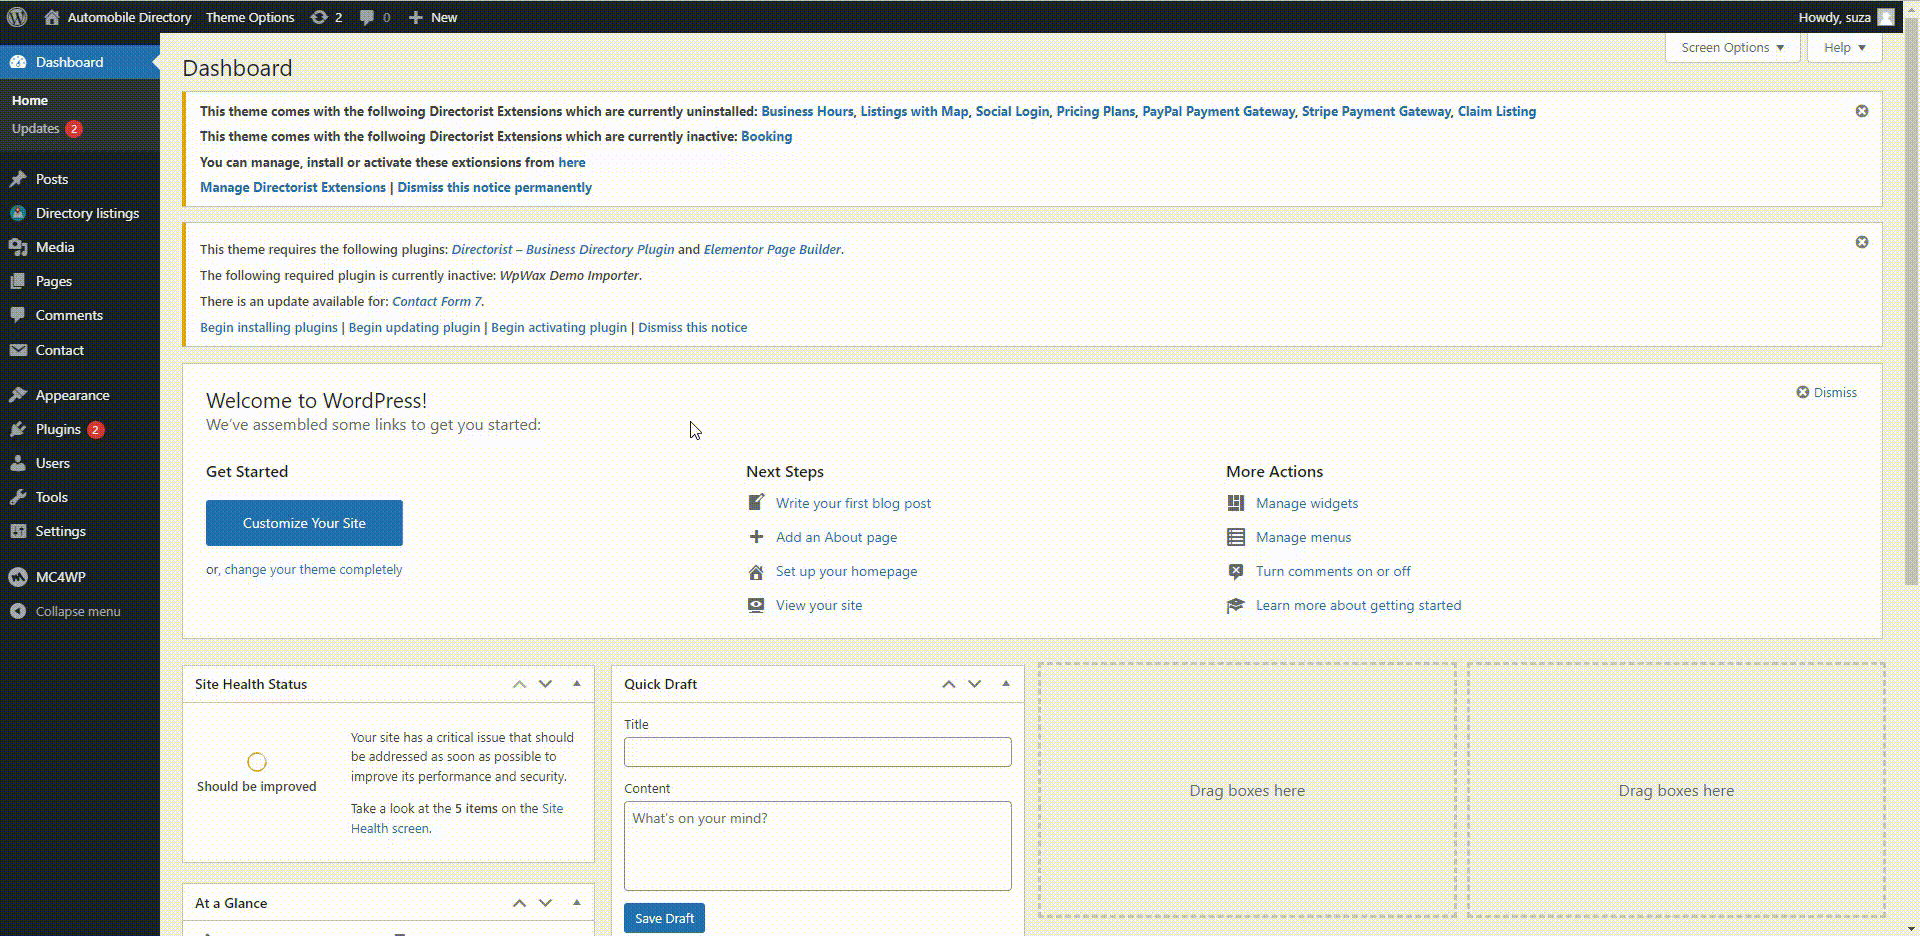Click the Customize Your Site button
The image size is (1920, 936).
(304, 523)
